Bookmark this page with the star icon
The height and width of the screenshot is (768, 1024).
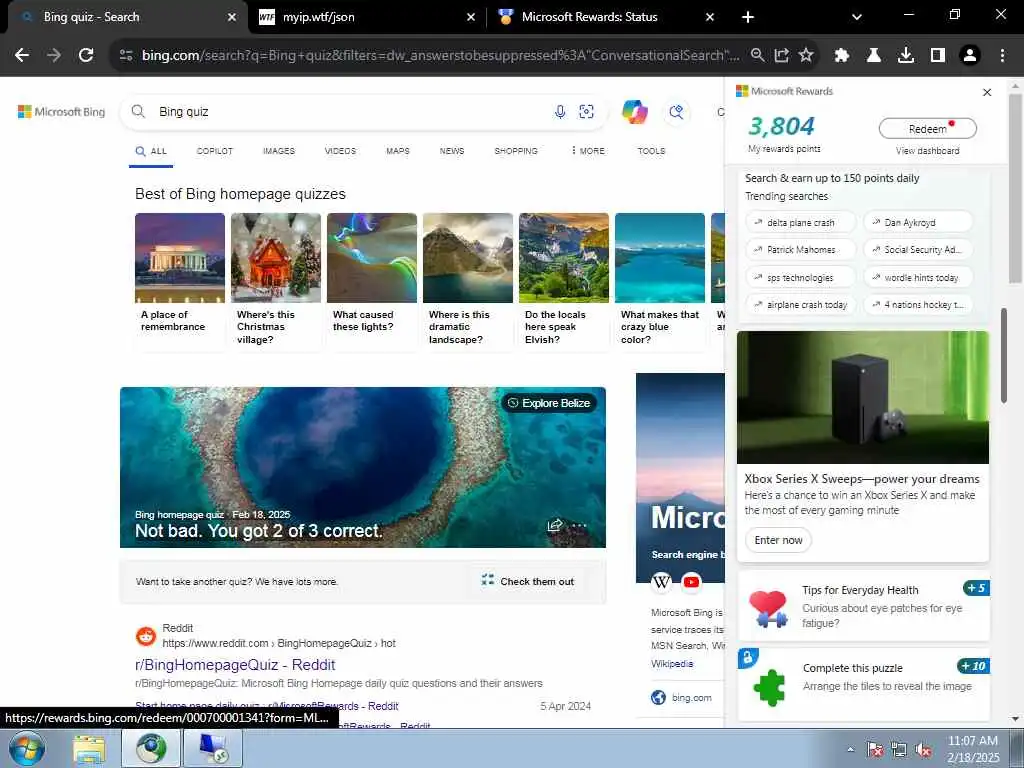(x=806, y=56)
